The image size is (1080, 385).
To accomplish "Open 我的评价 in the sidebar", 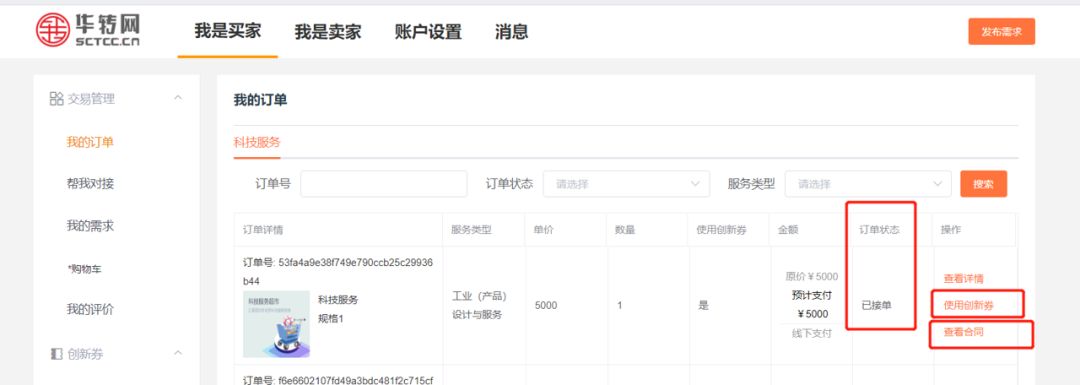I will [90, 310].
